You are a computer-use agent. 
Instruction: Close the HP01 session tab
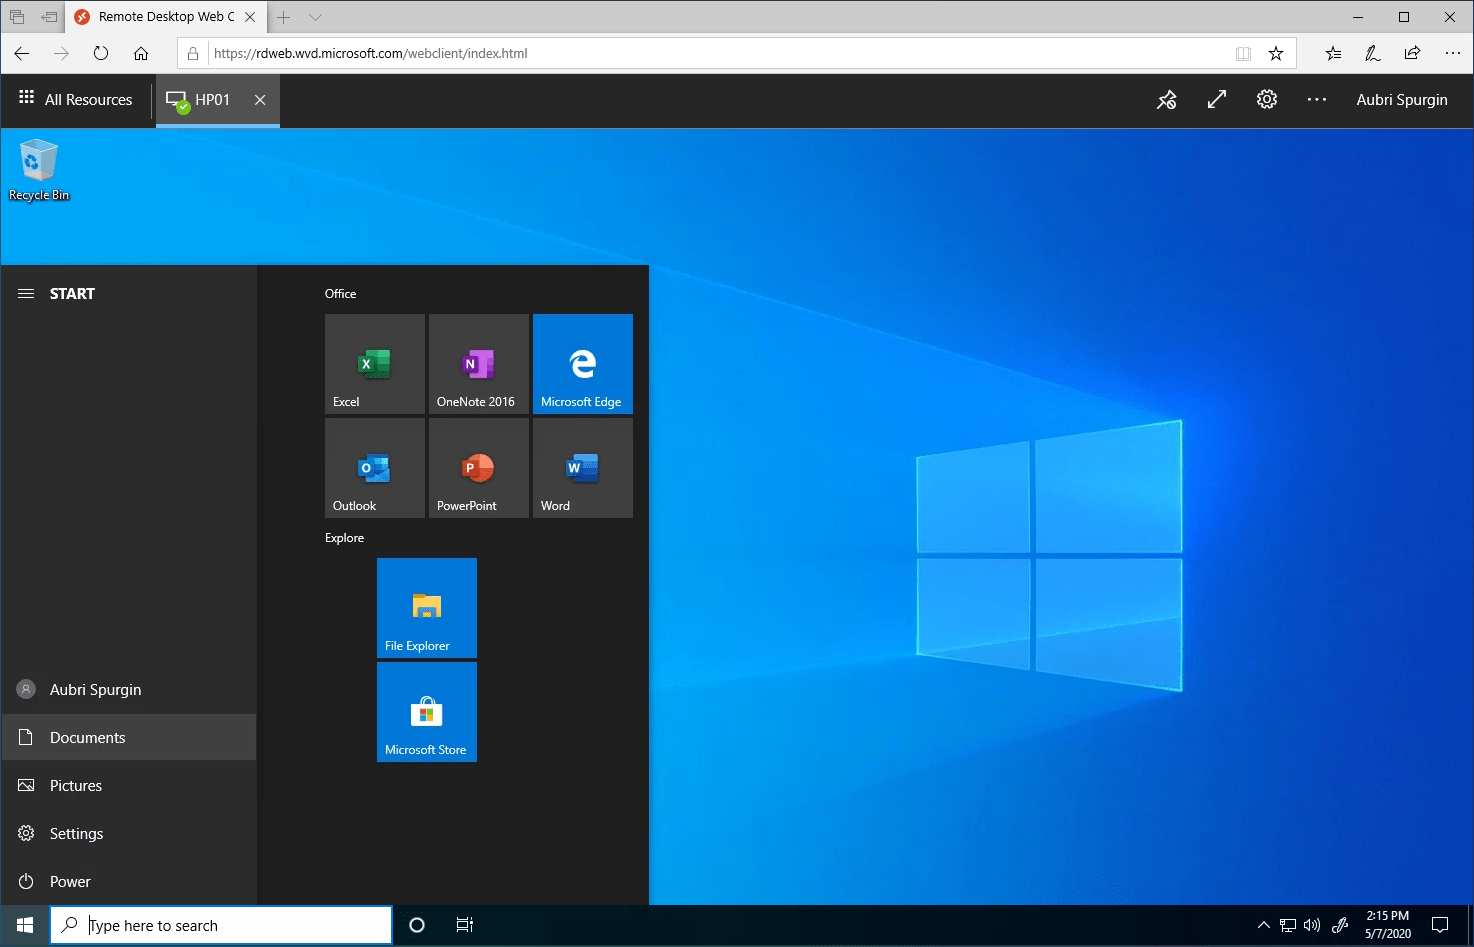click(x=260, y=100)
